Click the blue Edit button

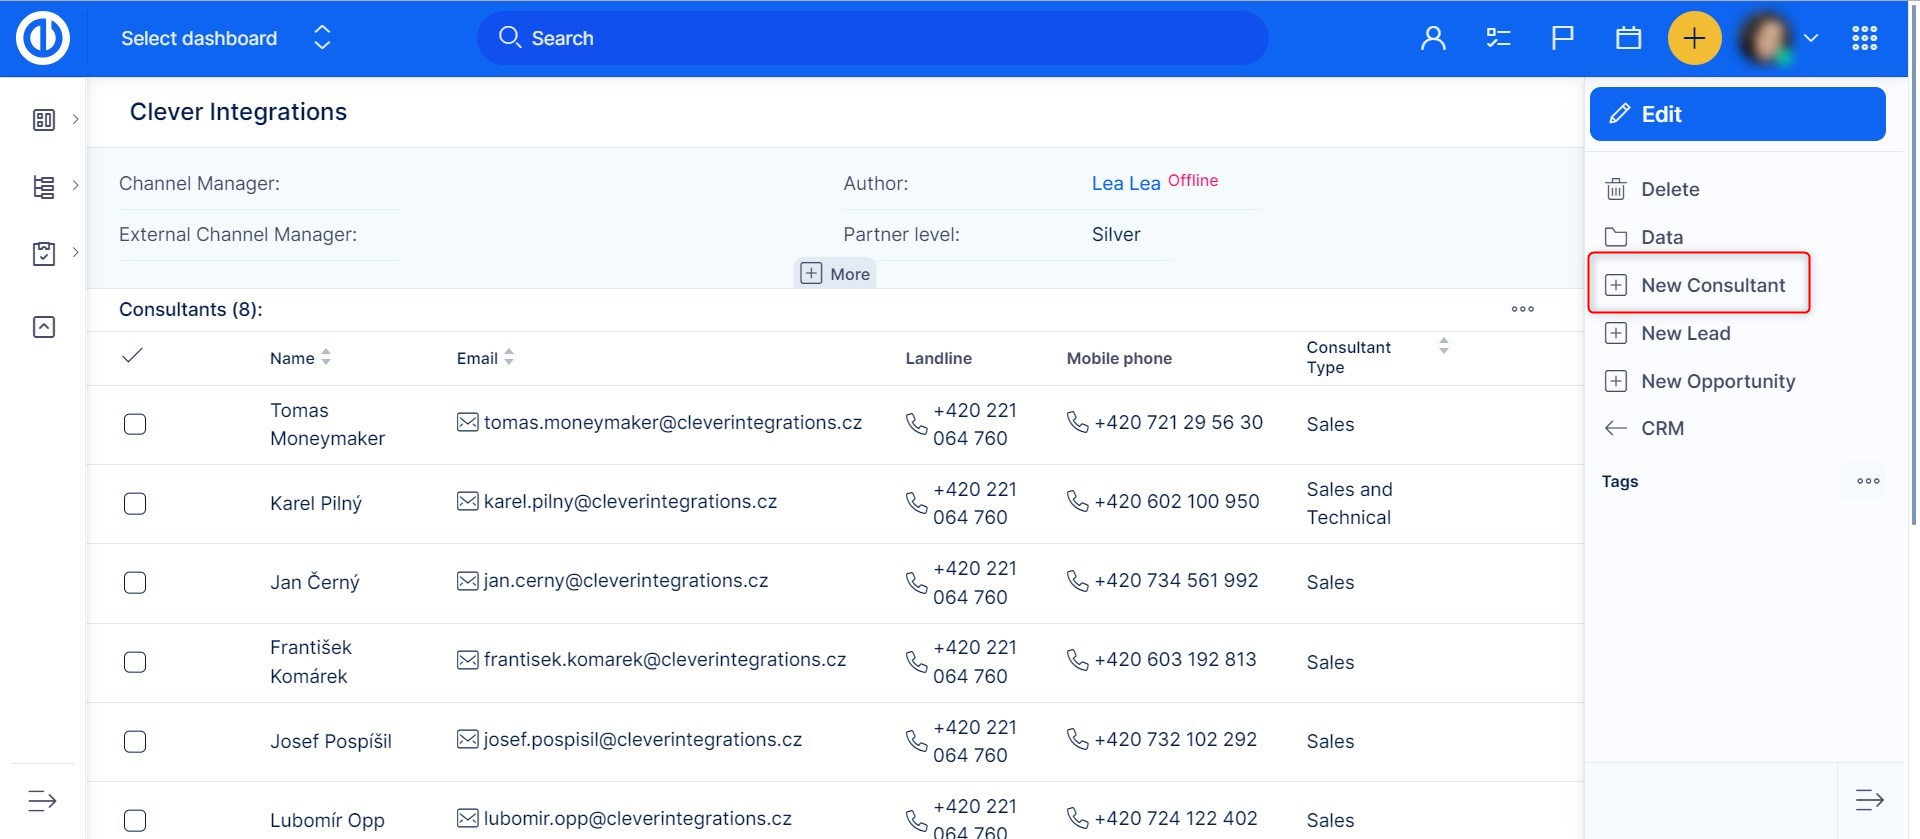(x=1737, y=114)
